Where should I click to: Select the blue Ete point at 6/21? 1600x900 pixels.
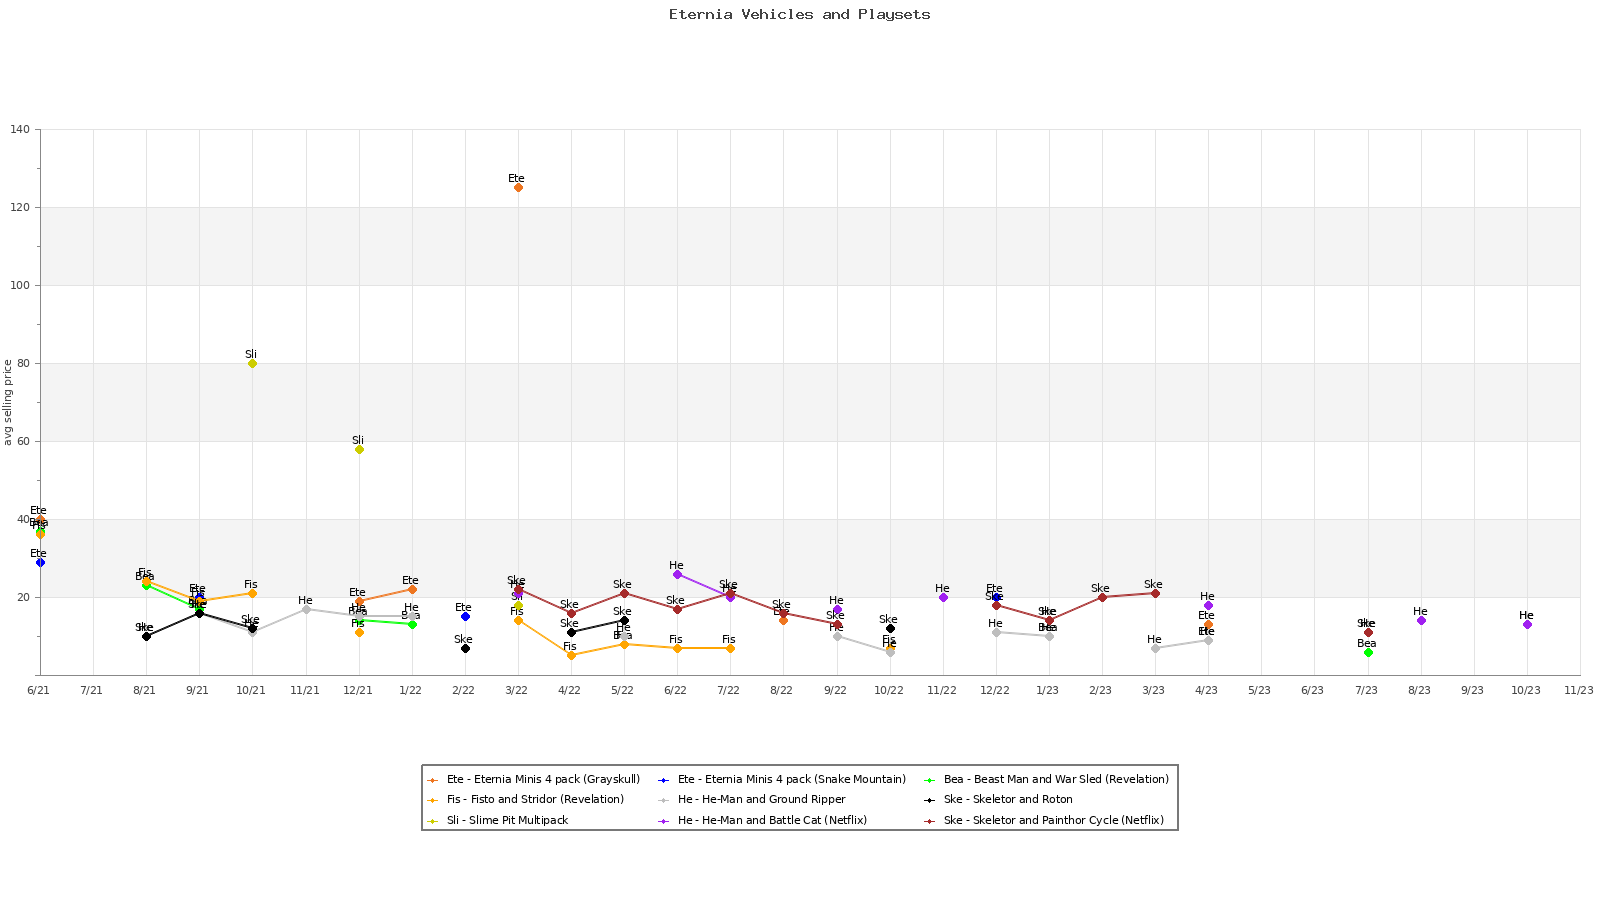coord(40,562)
